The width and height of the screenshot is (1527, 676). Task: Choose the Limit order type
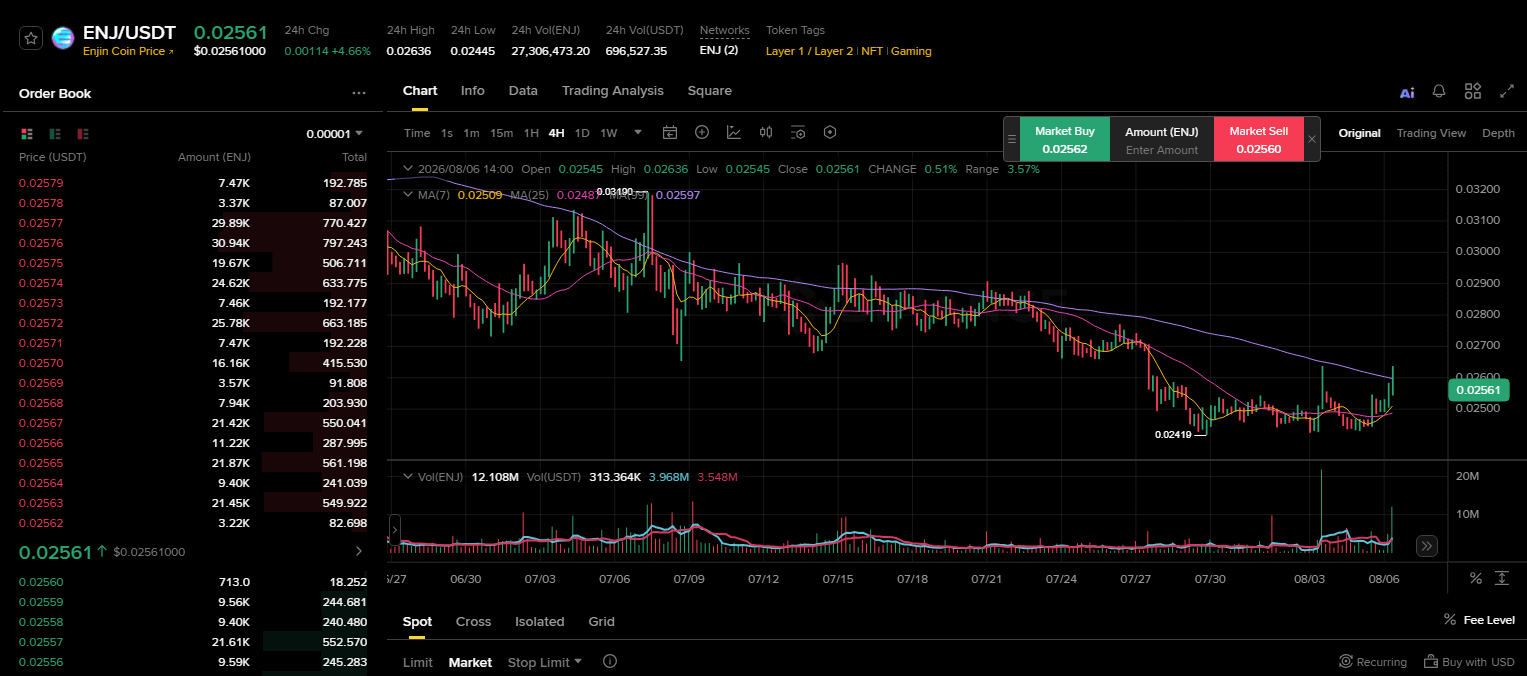coord(418,662)
